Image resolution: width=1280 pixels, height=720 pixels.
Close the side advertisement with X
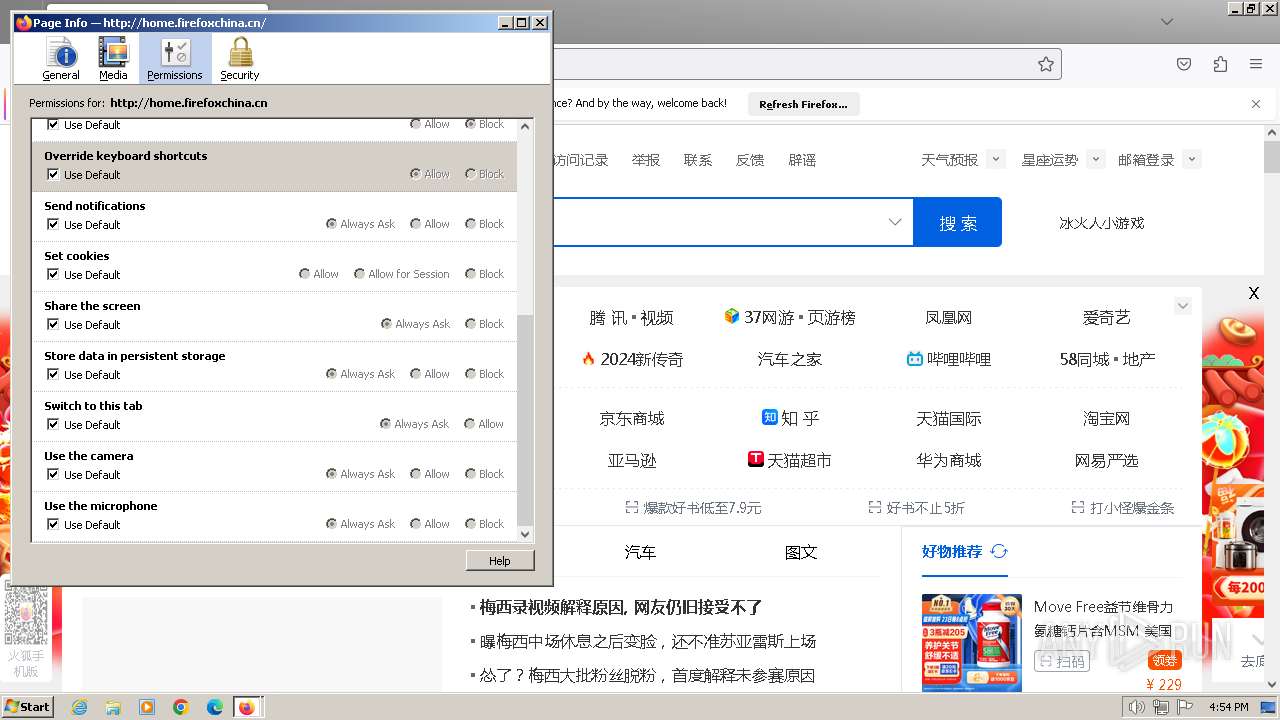point(1254,293)
